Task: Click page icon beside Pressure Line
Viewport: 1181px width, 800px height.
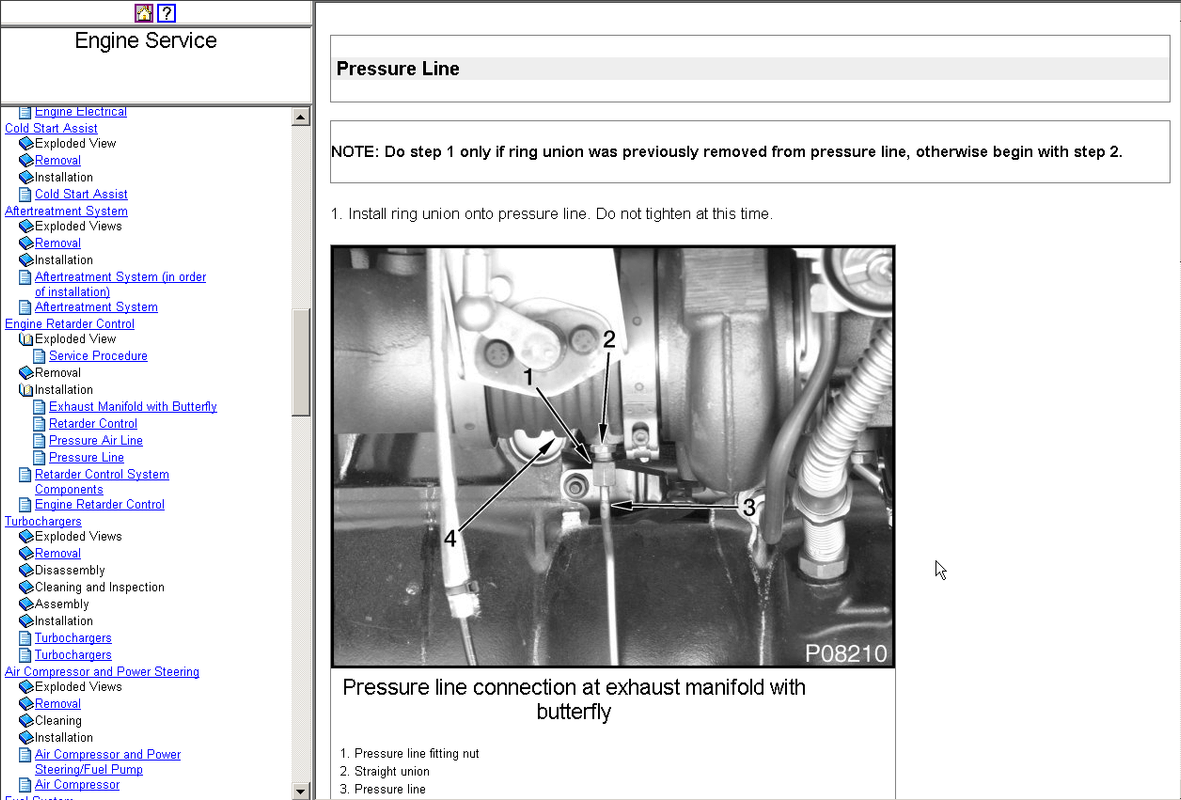Action: pyautogui.click(x=39, y=458)
